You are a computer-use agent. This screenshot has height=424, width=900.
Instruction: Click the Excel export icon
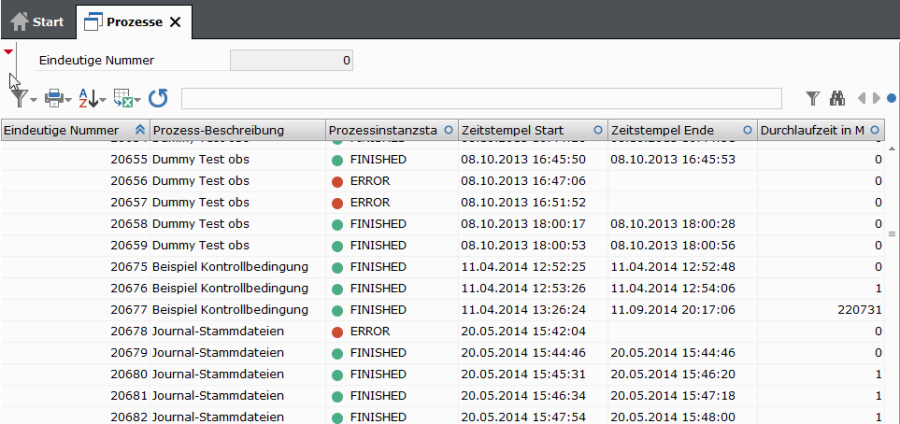tap(123, 99)
